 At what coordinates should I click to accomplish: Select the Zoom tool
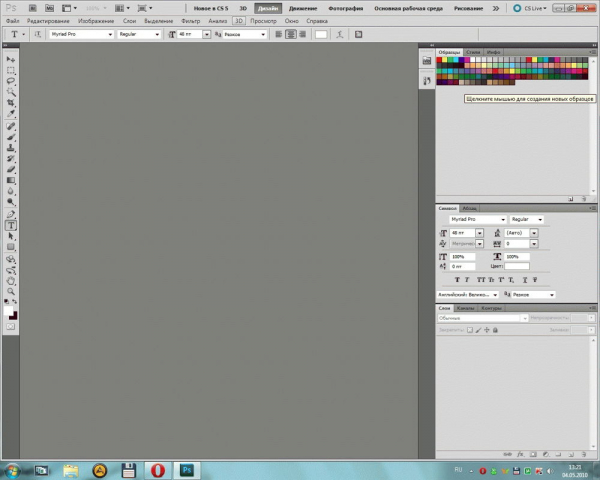11,292
